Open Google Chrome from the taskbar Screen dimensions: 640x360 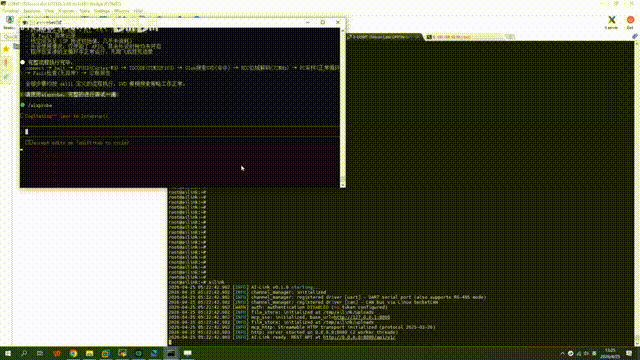coord(73,353)
